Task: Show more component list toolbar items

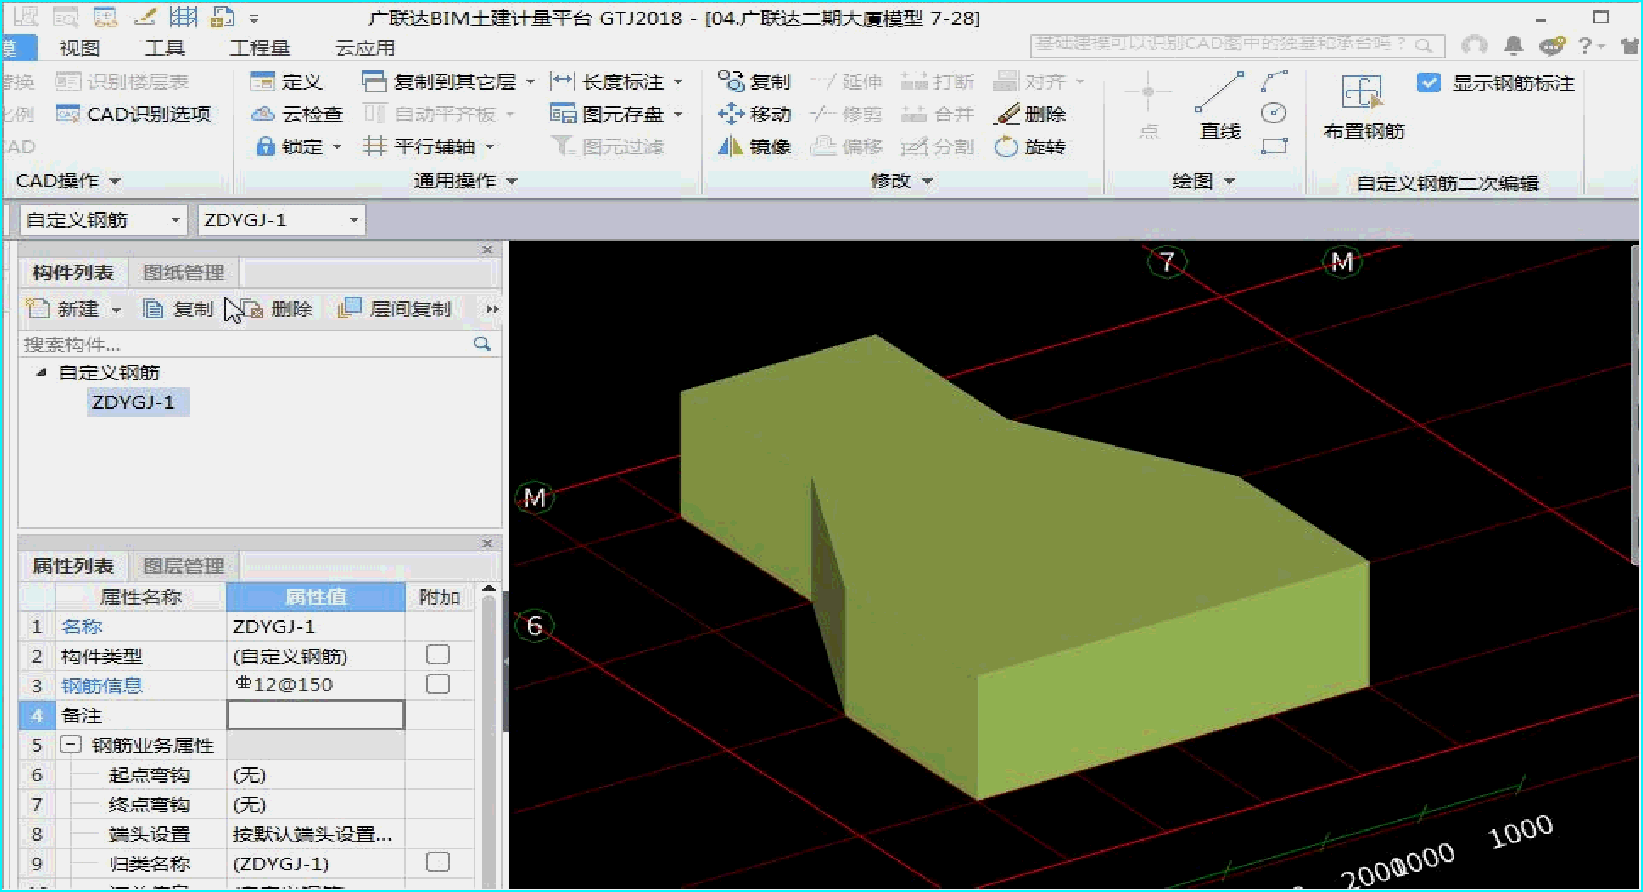Action: tap(492, 309)
